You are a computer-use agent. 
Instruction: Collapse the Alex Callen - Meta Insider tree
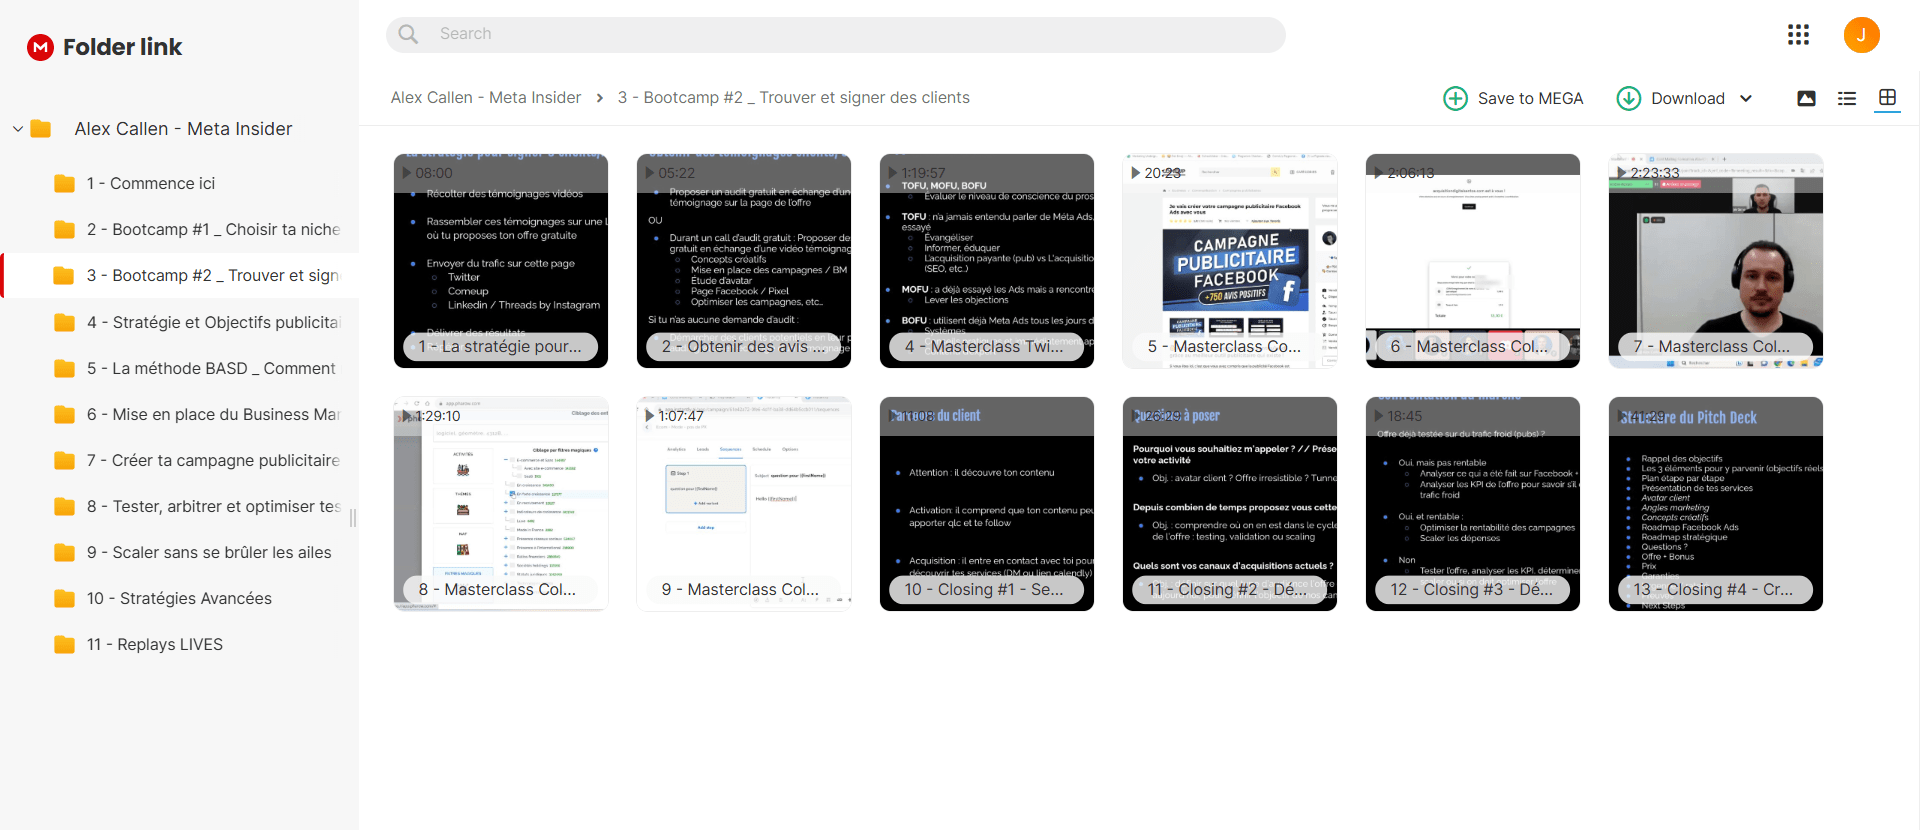[18, 129]
